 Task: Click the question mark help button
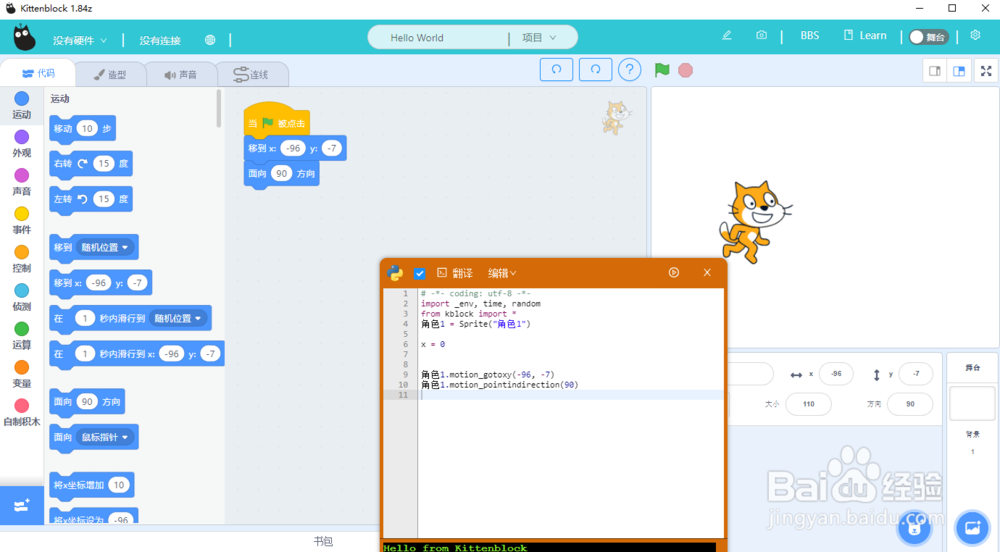pos(629,69)
